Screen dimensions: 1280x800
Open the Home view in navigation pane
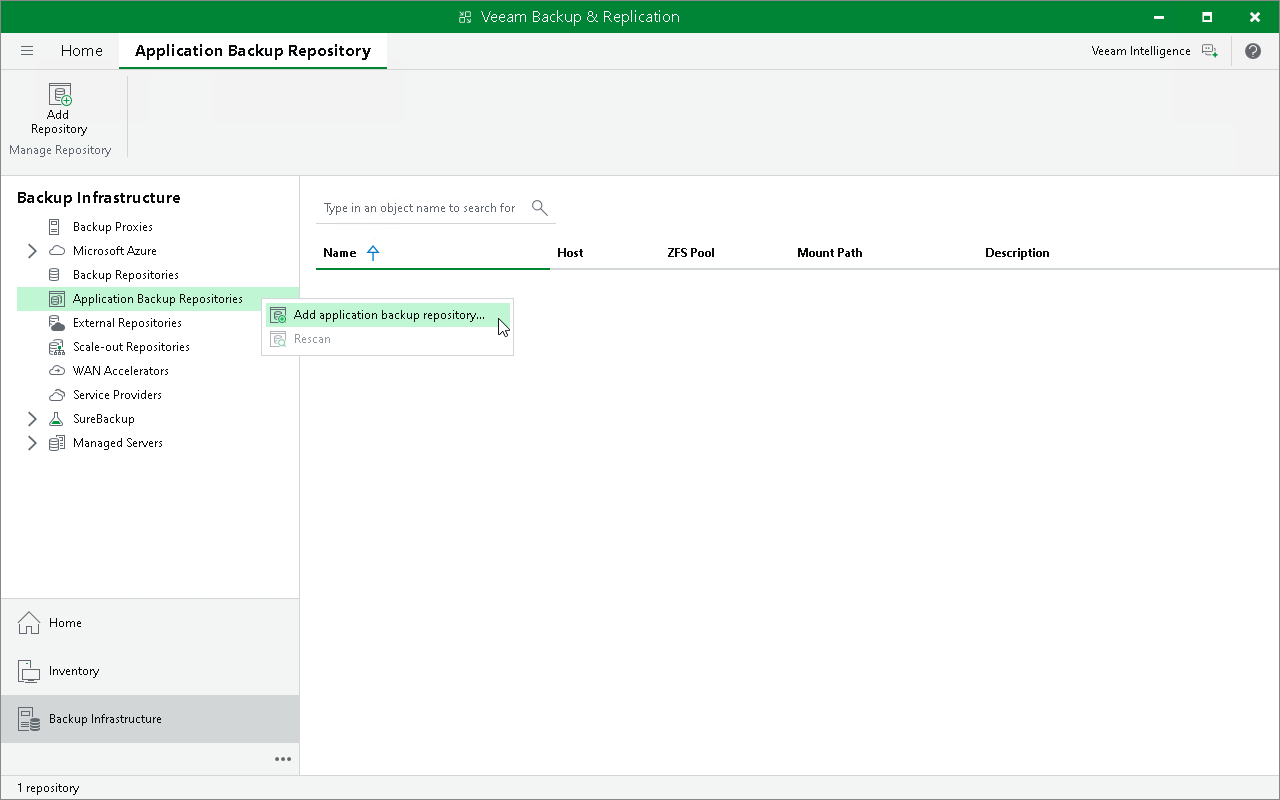(150, 623)
